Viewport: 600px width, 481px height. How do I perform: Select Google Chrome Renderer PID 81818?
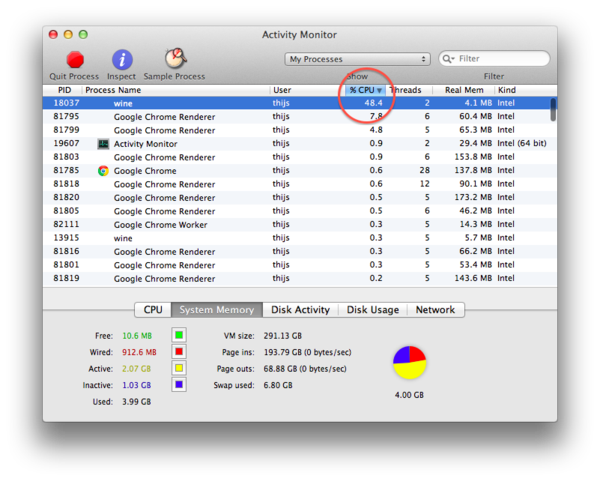click(x=300, y=184)
